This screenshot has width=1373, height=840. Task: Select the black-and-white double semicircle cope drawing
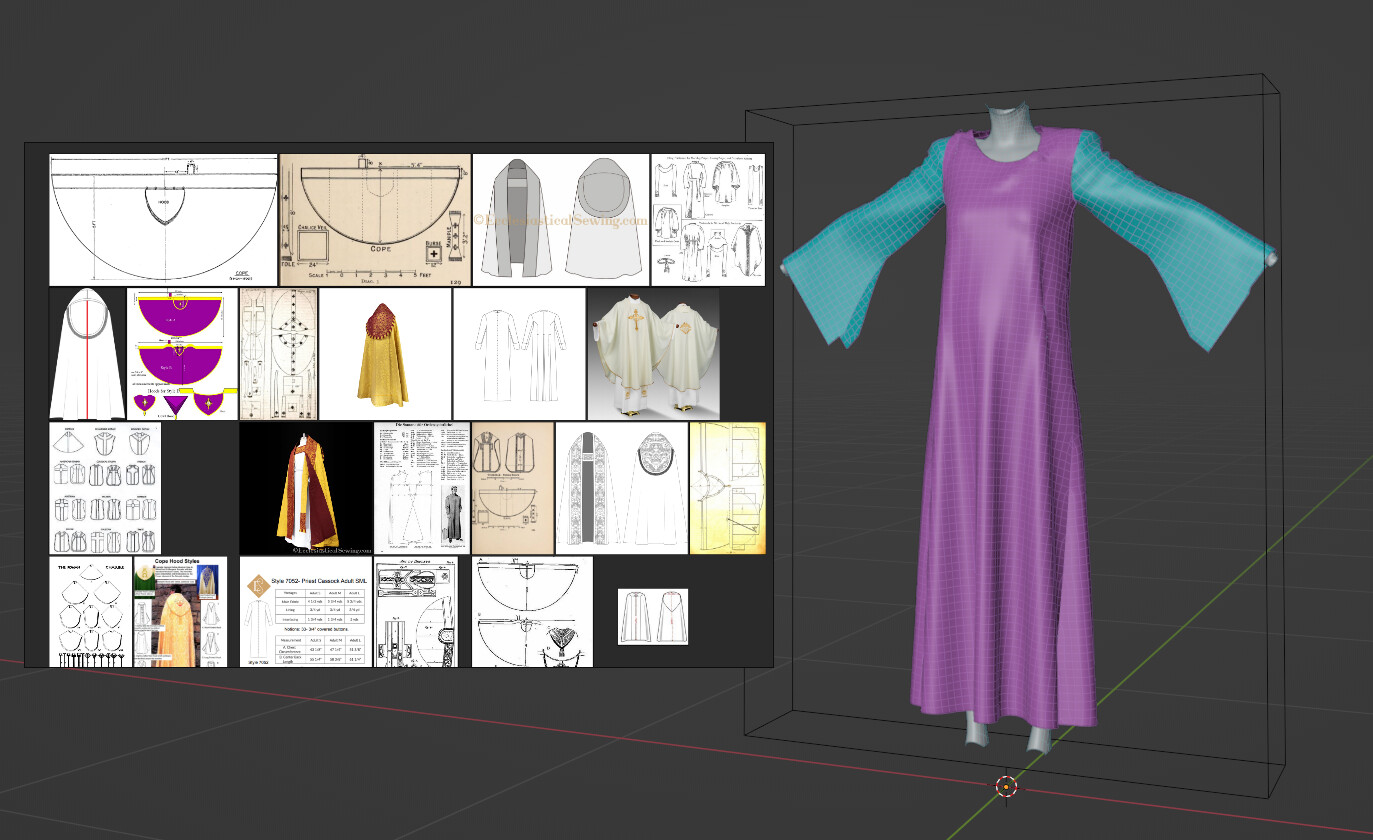[x=532, y=612]
